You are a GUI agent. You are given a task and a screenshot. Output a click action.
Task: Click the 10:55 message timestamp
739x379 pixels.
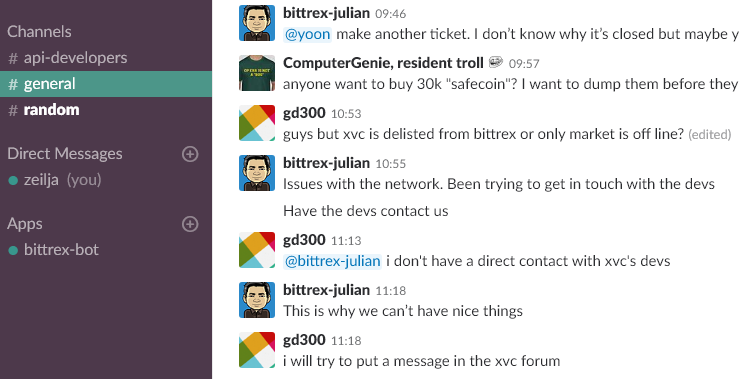390,164
